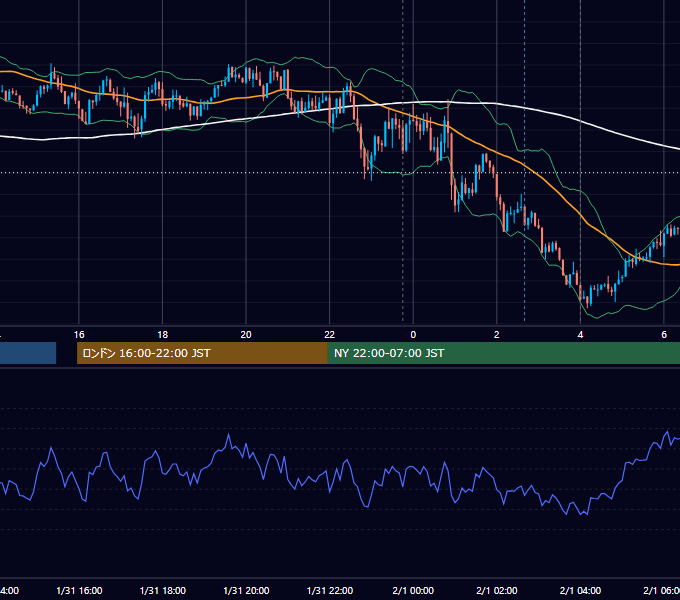Image resolution: width=680 pixels, height=600 pixels.
Task: Click the NY 22:00-07:00 JST session bar
Action: tap(503, 353)
